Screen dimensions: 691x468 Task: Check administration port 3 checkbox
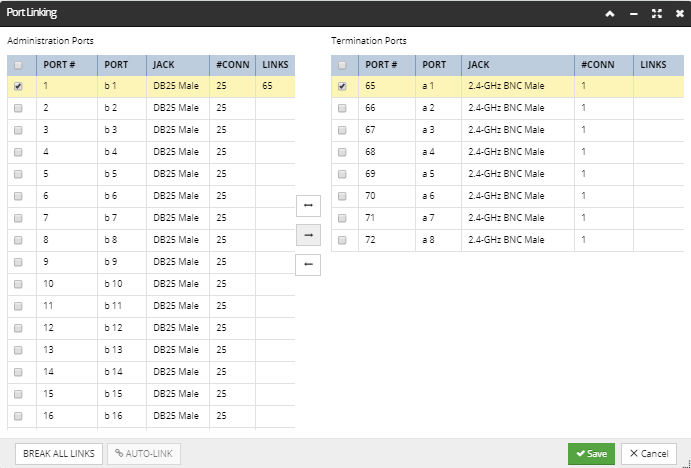[18, 130]
